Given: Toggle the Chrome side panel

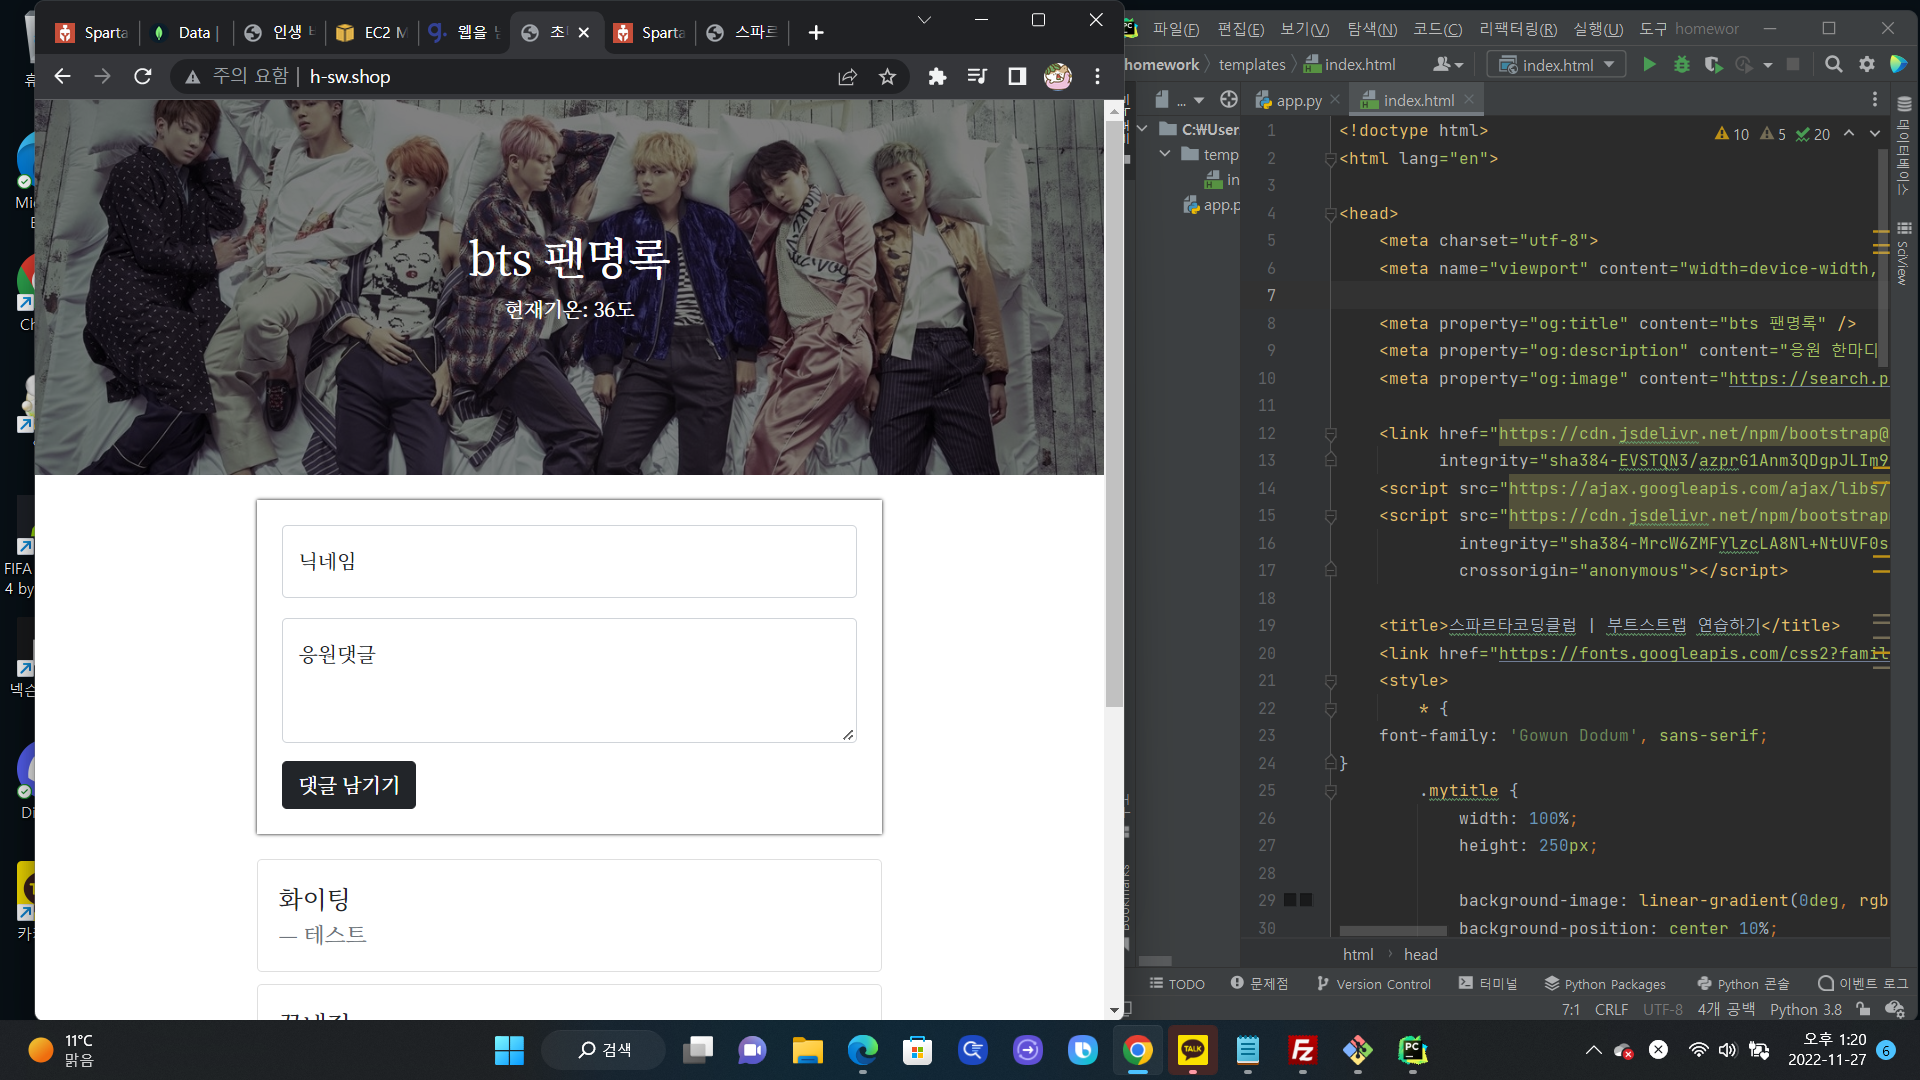Looking at the screenshot, I should 1017,77.
